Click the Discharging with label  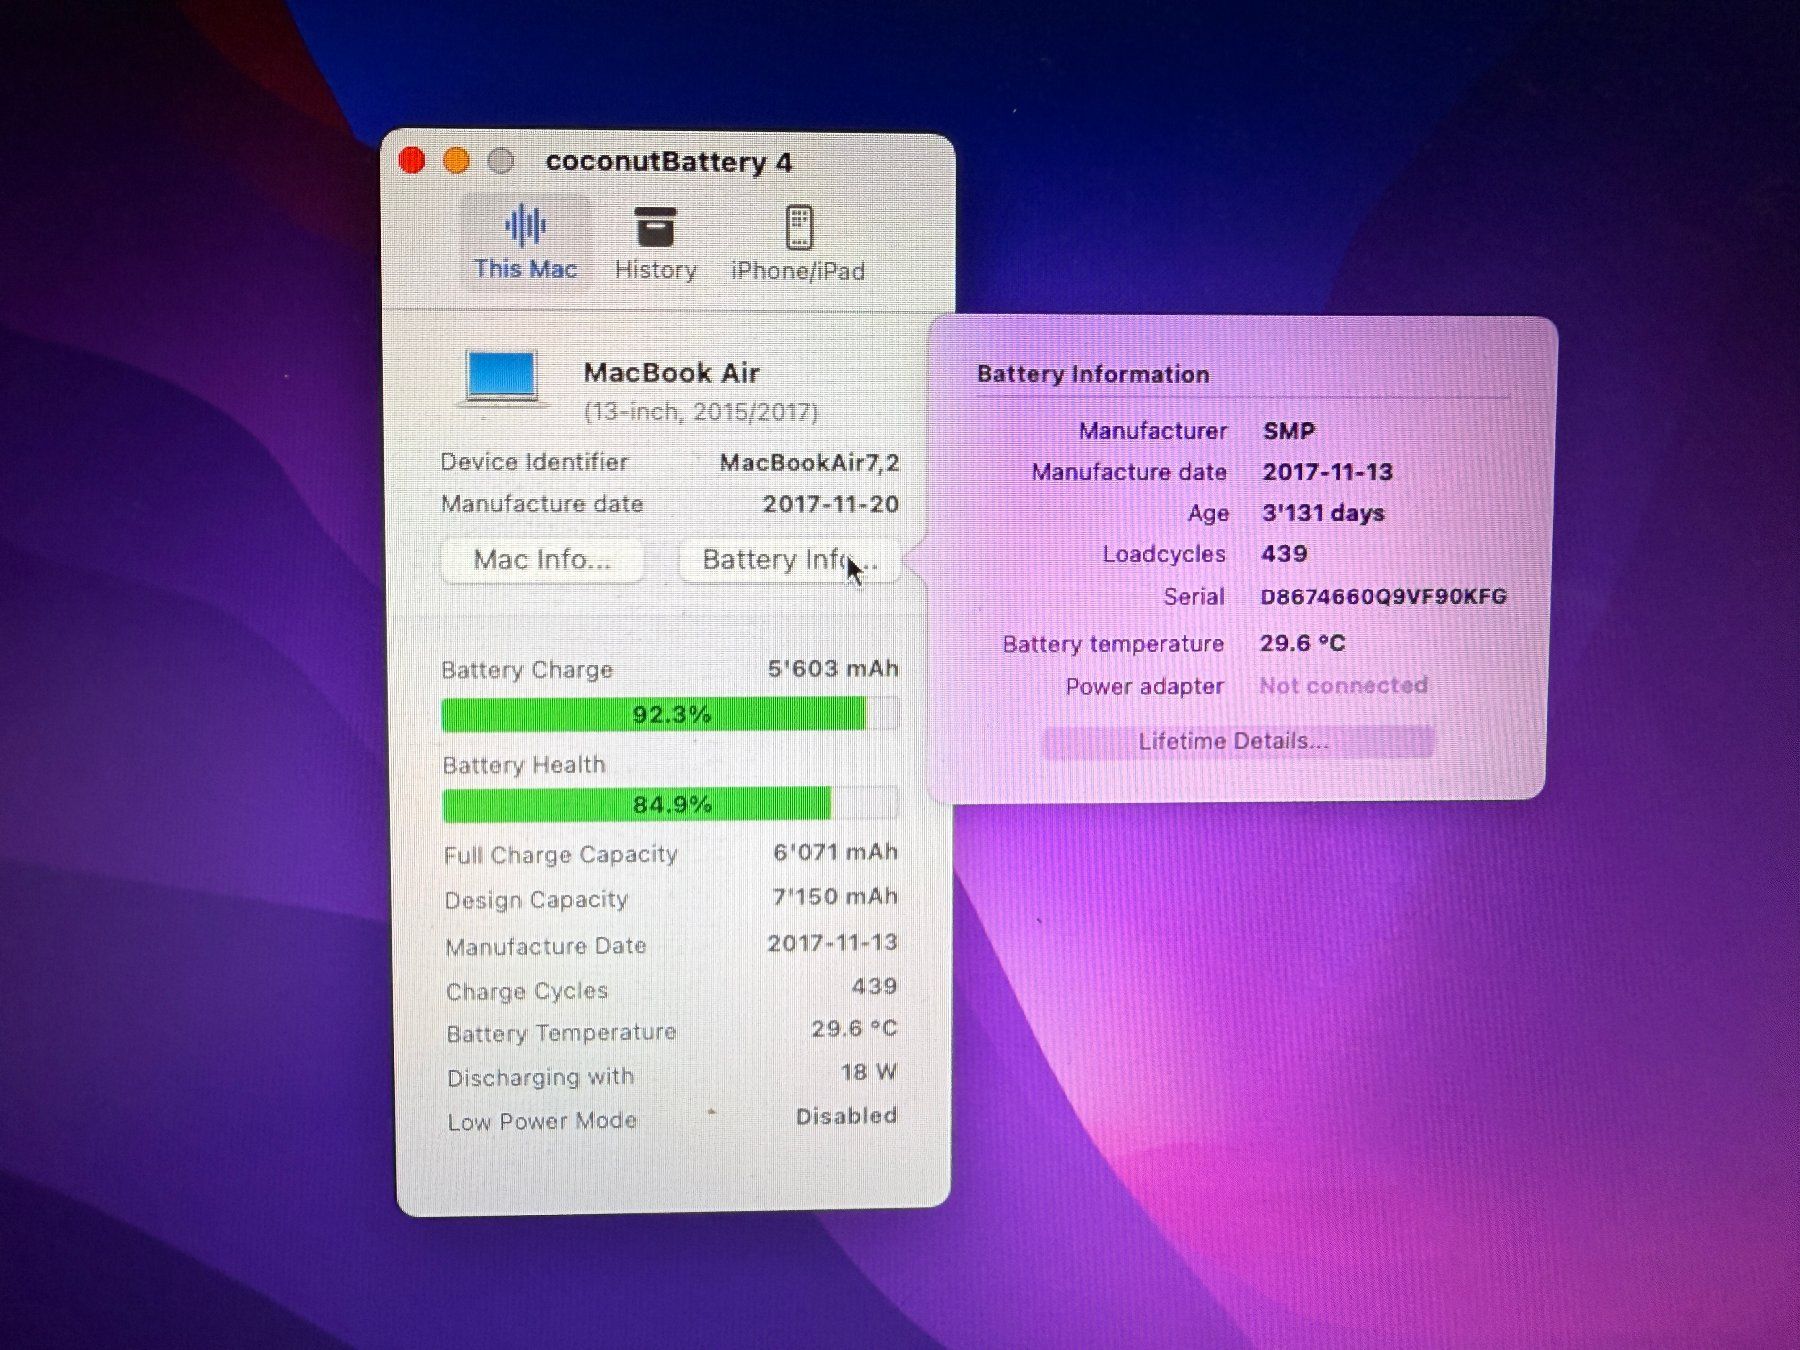(x=540, y=1078)
